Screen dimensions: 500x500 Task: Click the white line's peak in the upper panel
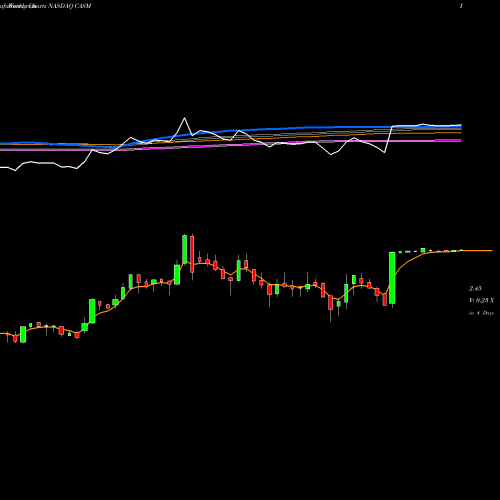185,118
